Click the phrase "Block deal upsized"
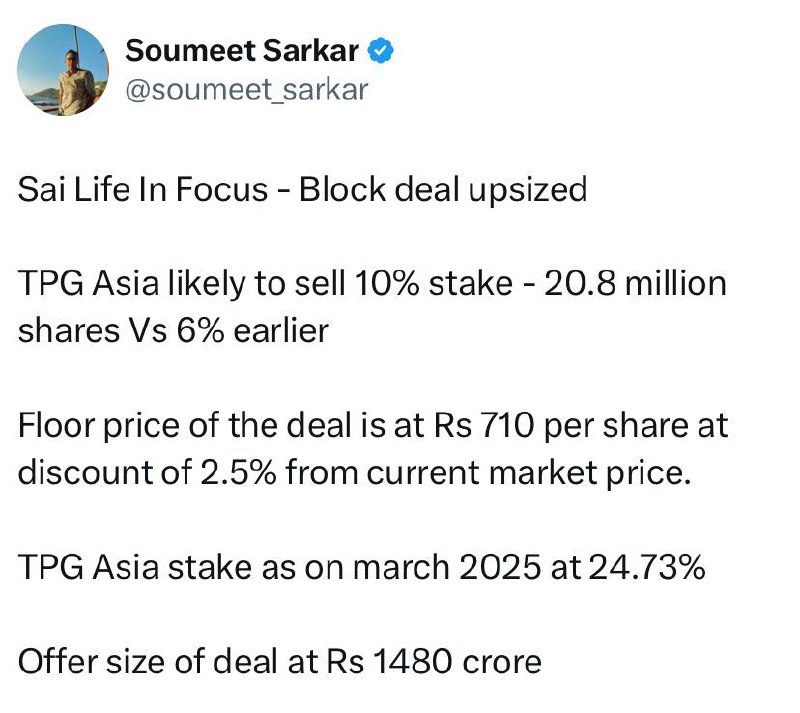This screenshot has width=800, height=713. click(x=443, y=190)
